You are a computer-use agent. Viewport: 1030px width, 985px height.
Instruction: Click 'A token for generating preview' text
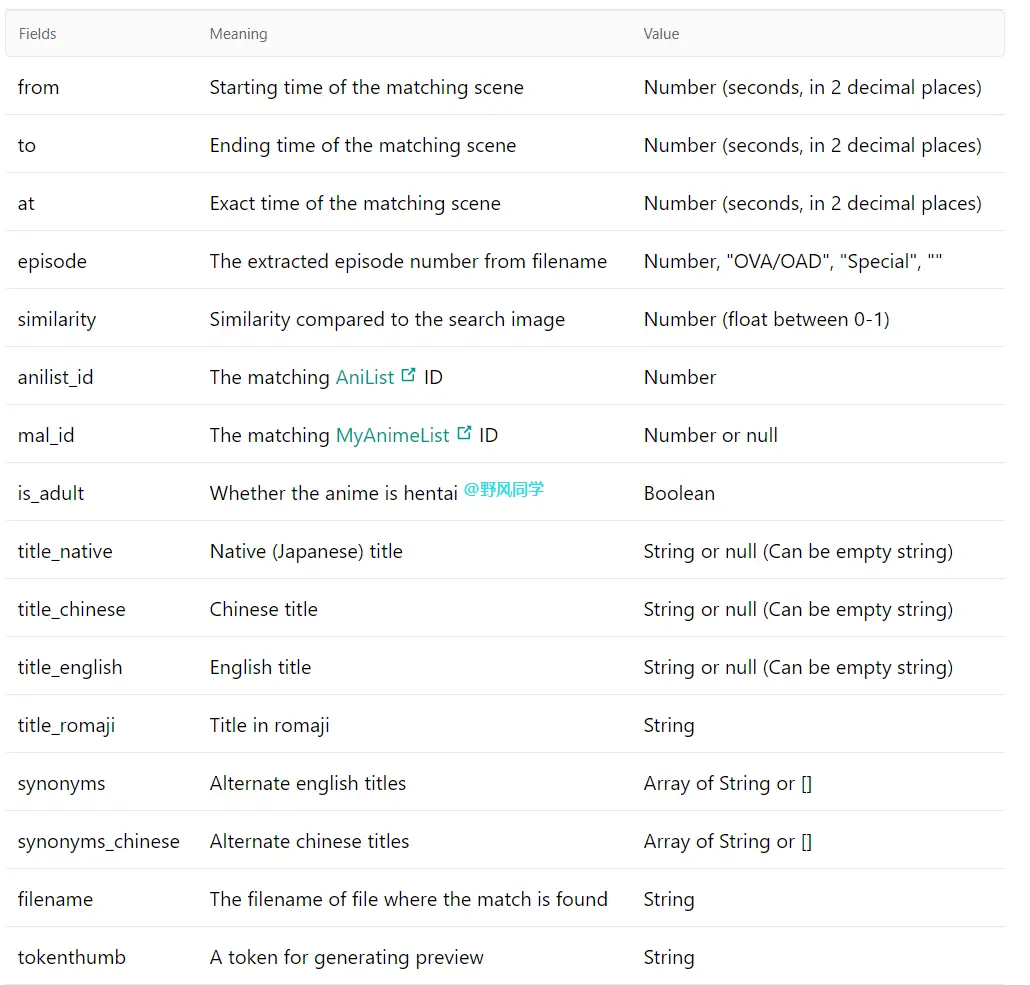coord(346,957)
